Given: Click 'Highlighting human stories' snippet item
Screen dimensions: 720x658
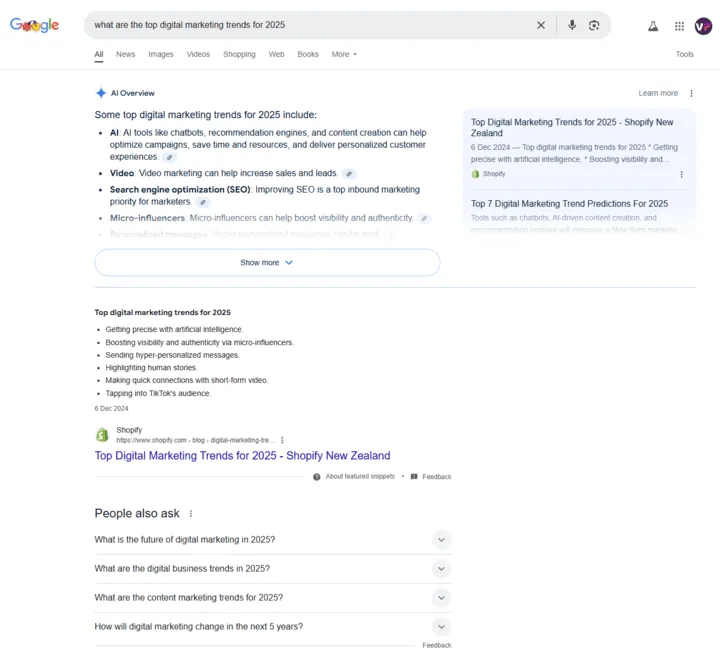Looking at the screenshot, I should (151, 368).
